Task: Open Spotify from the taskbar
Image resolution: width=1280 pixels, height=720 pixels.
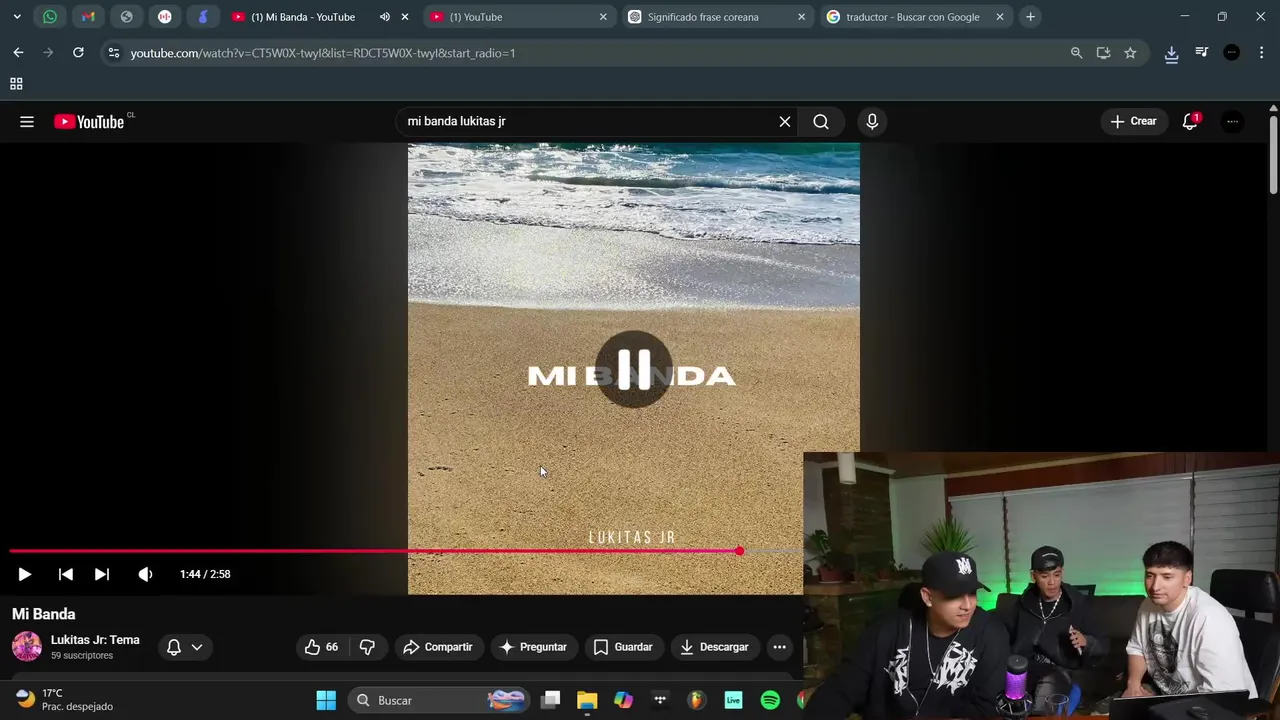Action: pos(770,700)
